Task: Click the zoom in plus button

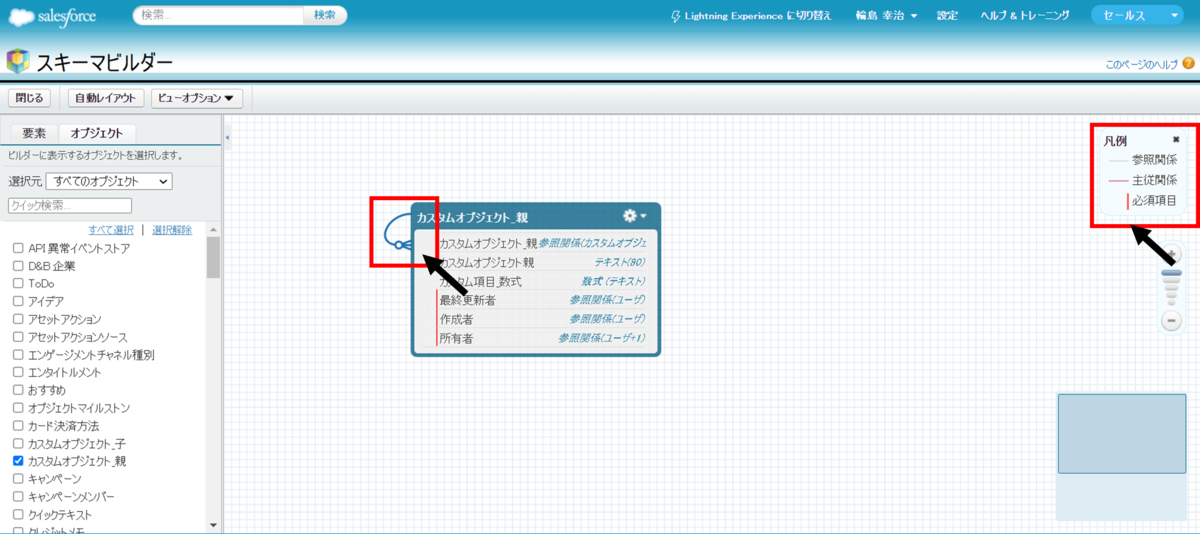Action: (x=1172, y=254)
